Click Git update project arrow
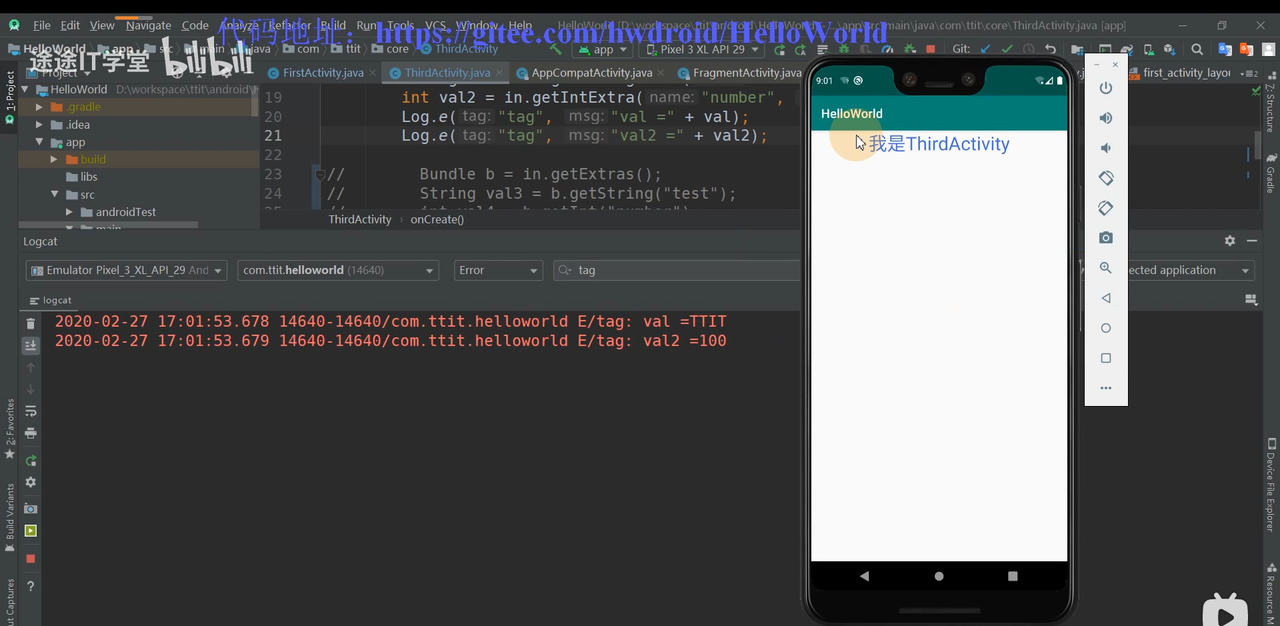 tap(986, 49)
